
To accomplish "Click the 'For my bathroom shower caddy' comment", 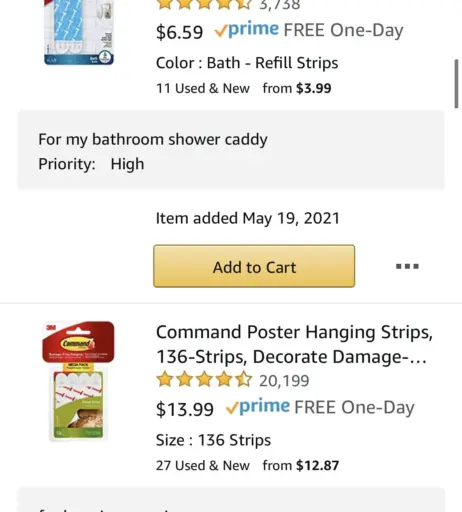I will (153, 139).
